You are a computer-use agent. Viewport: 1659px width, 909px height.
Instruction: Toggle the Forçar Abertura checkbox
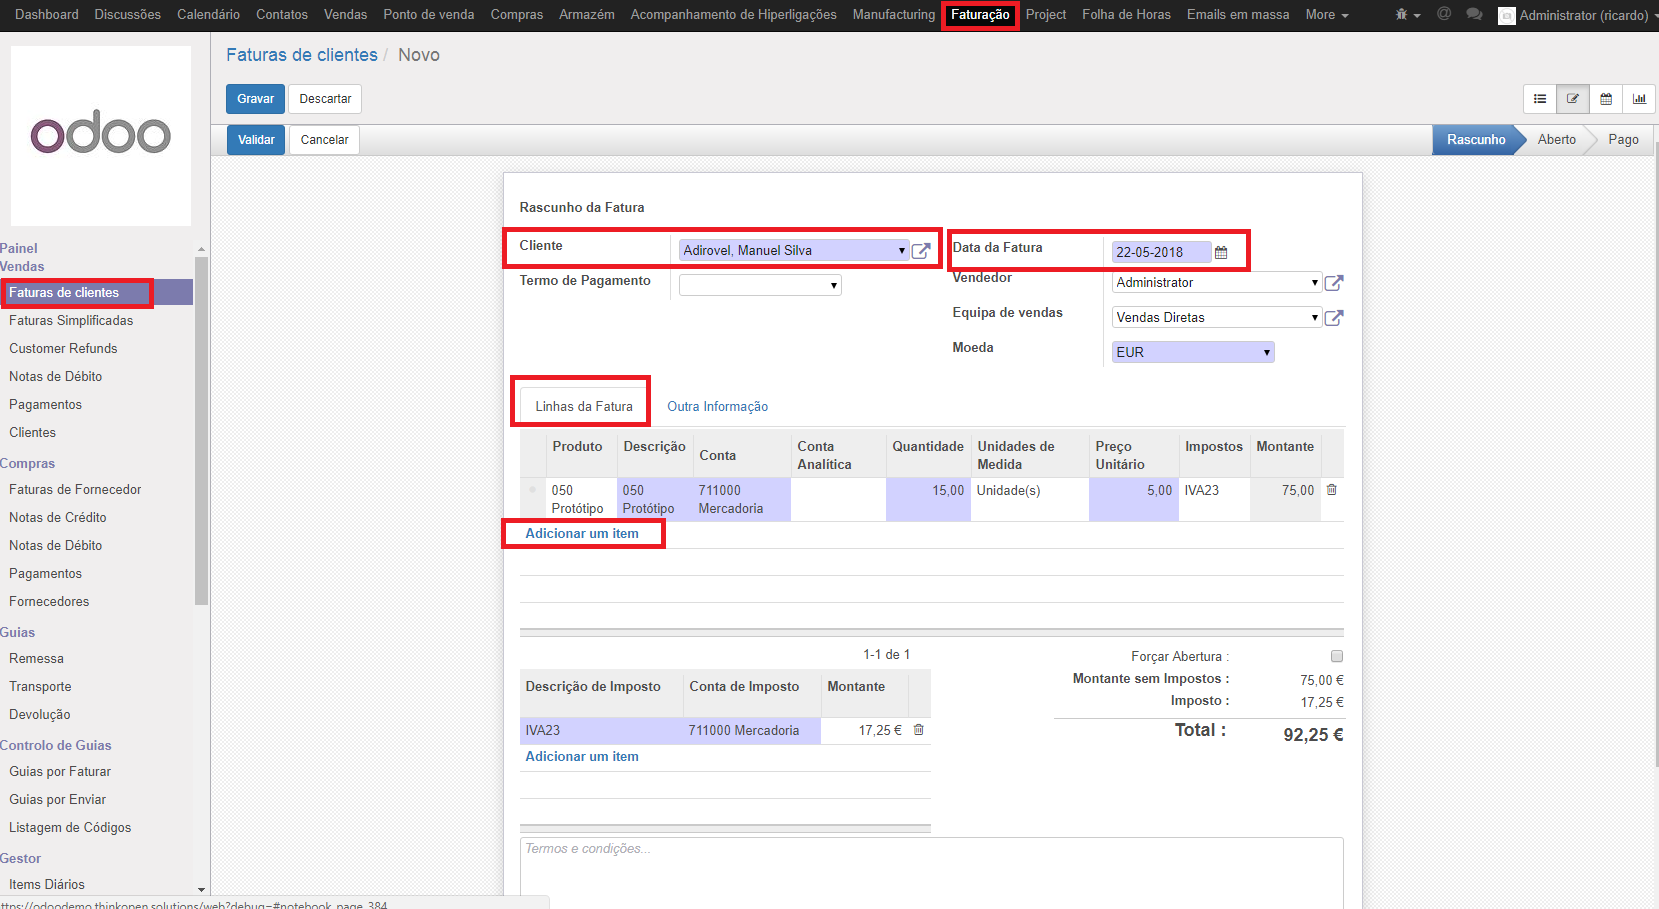pos(1337,656)
